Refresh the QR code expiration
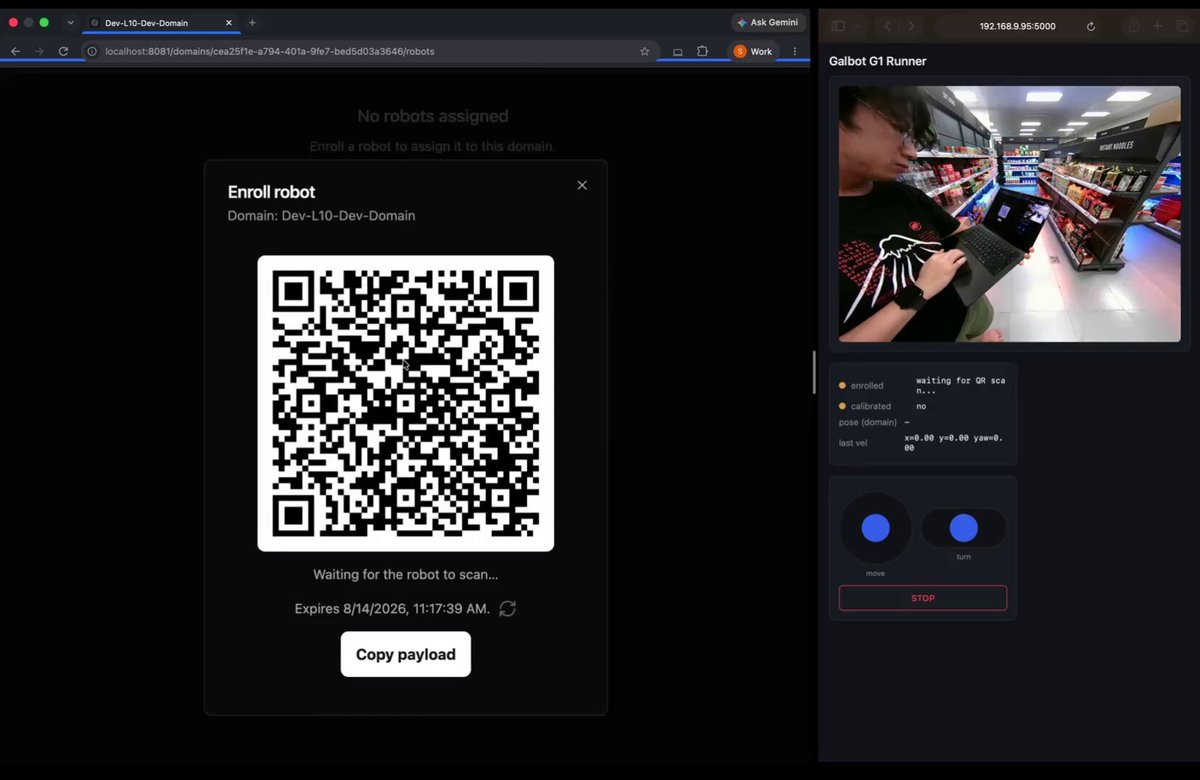1200x780 pixels. (508, 608)
